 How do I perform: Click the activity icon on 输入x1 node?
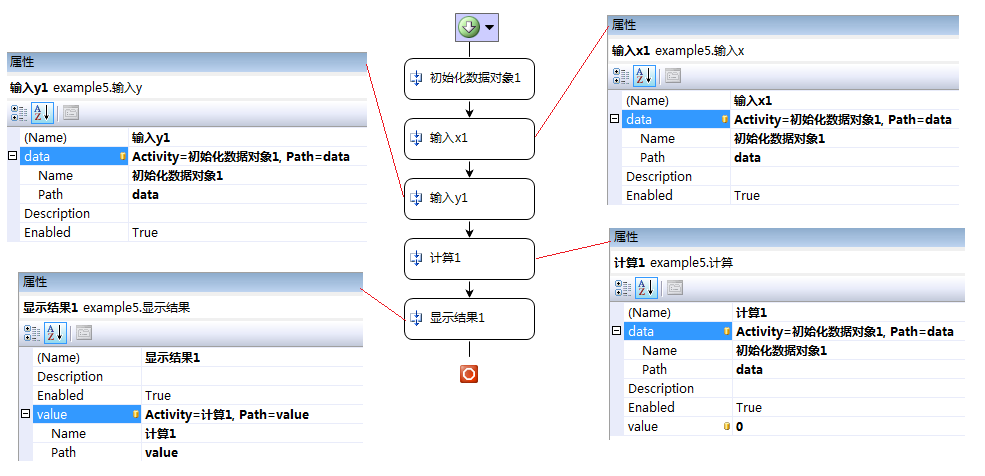point(416,138)
